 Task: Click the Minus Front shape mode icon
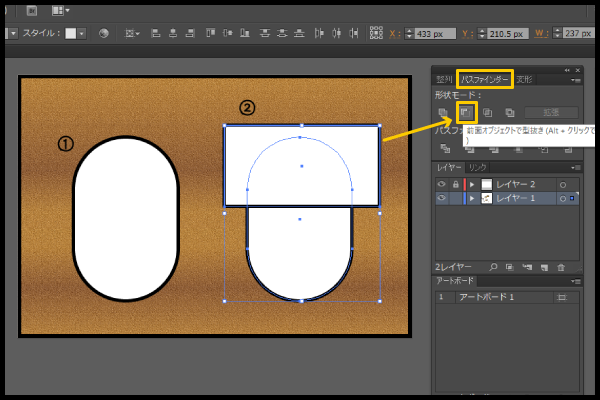[465, 112]
